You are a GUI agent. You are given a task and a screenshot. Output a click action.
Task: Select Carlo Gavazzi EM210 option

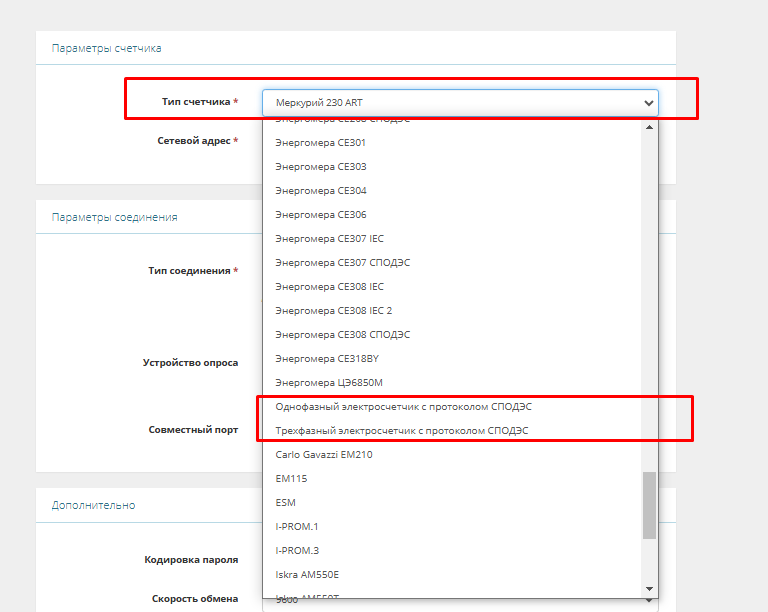point(452,455)
